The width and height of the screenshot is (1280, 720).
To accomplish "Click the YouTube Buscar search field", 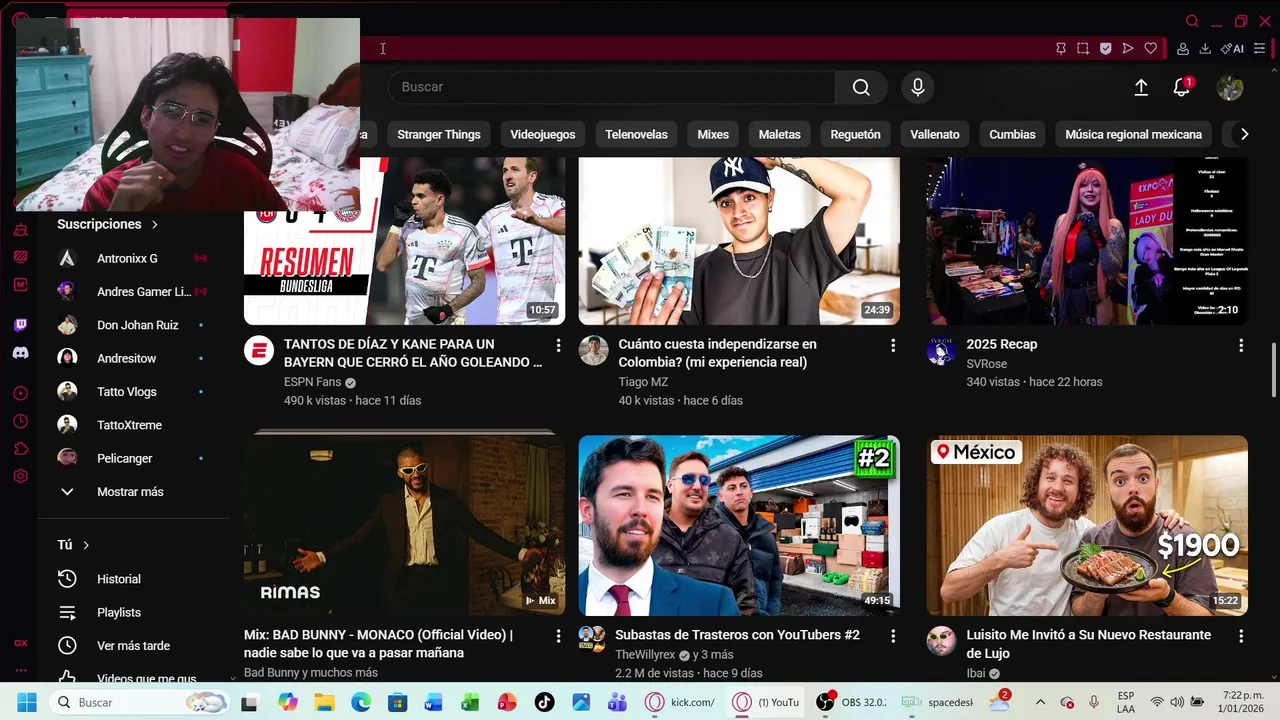I will point(611,87).
